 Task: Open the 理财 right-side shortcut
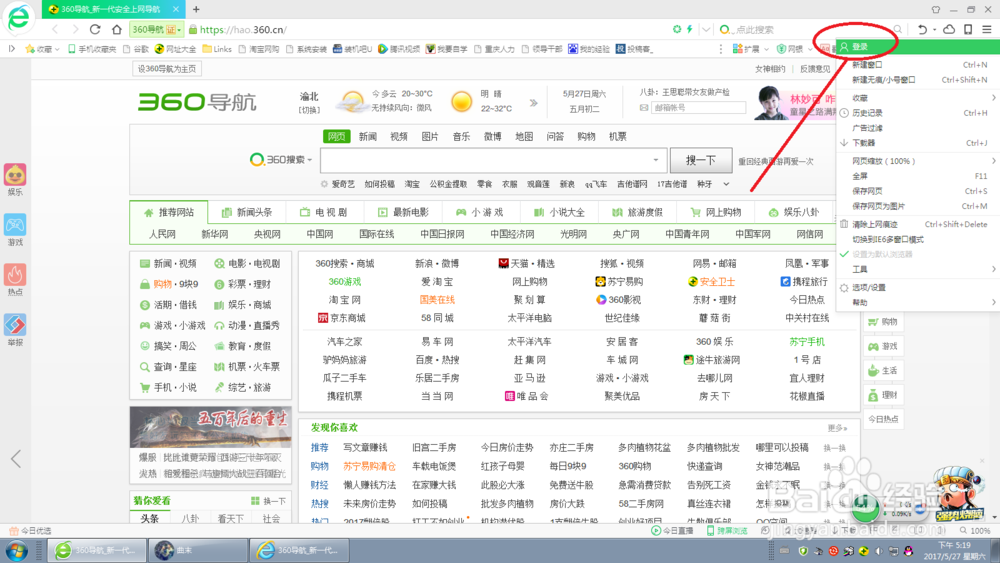coord(883,395)
